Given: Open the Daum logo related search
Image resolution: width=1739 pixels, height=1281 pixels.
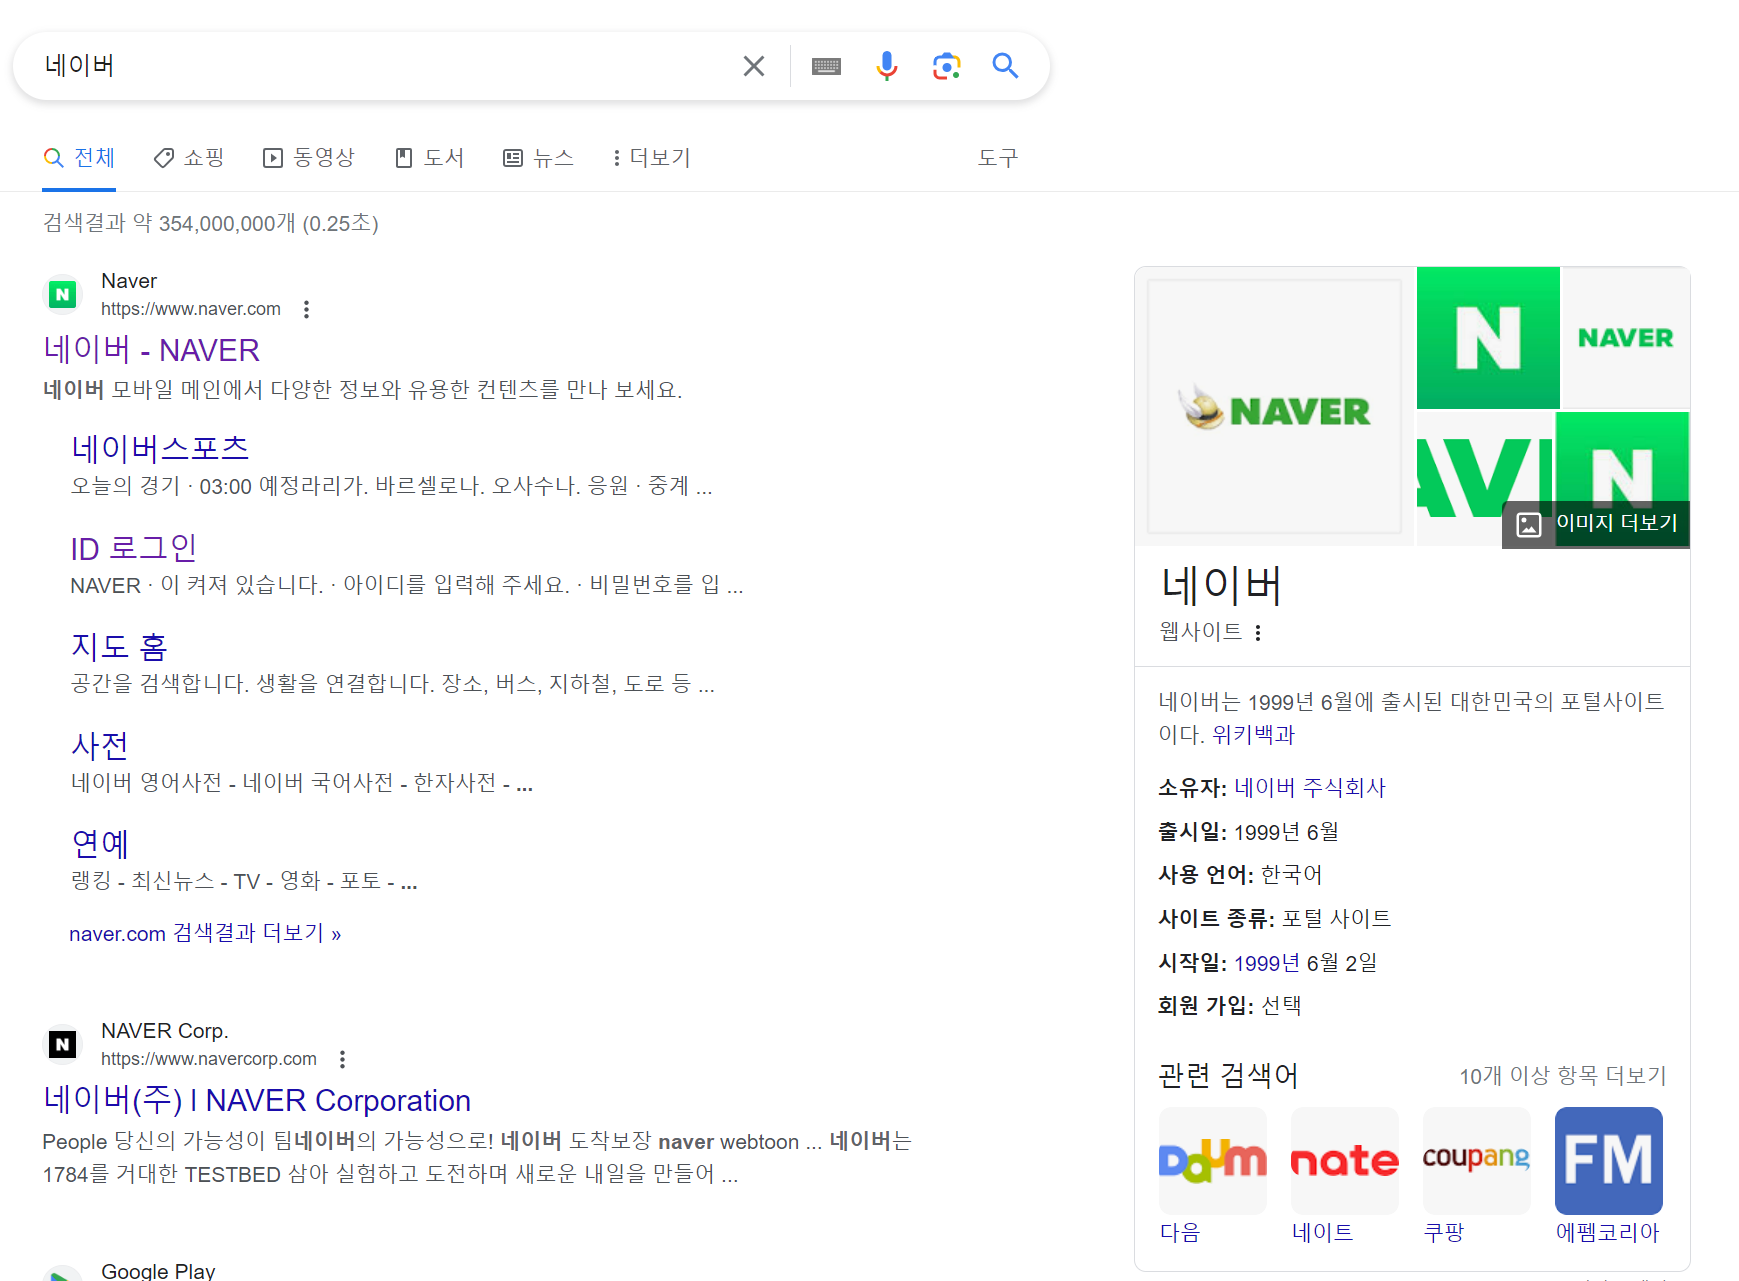Looking at the screenshot, I should 1212,1160.
